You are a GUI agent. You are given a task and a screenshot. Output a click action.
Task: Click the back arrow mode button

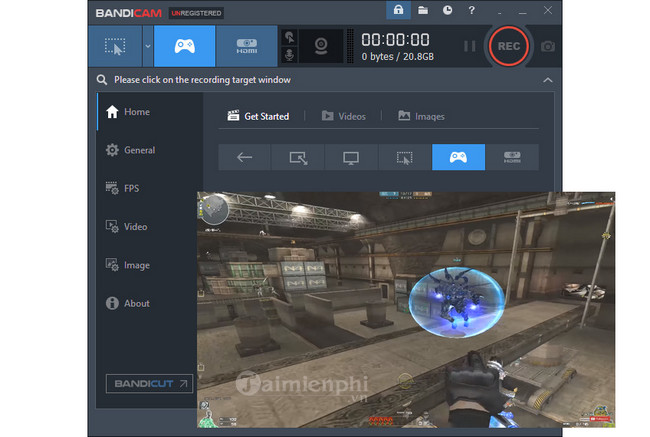point(244,157)
